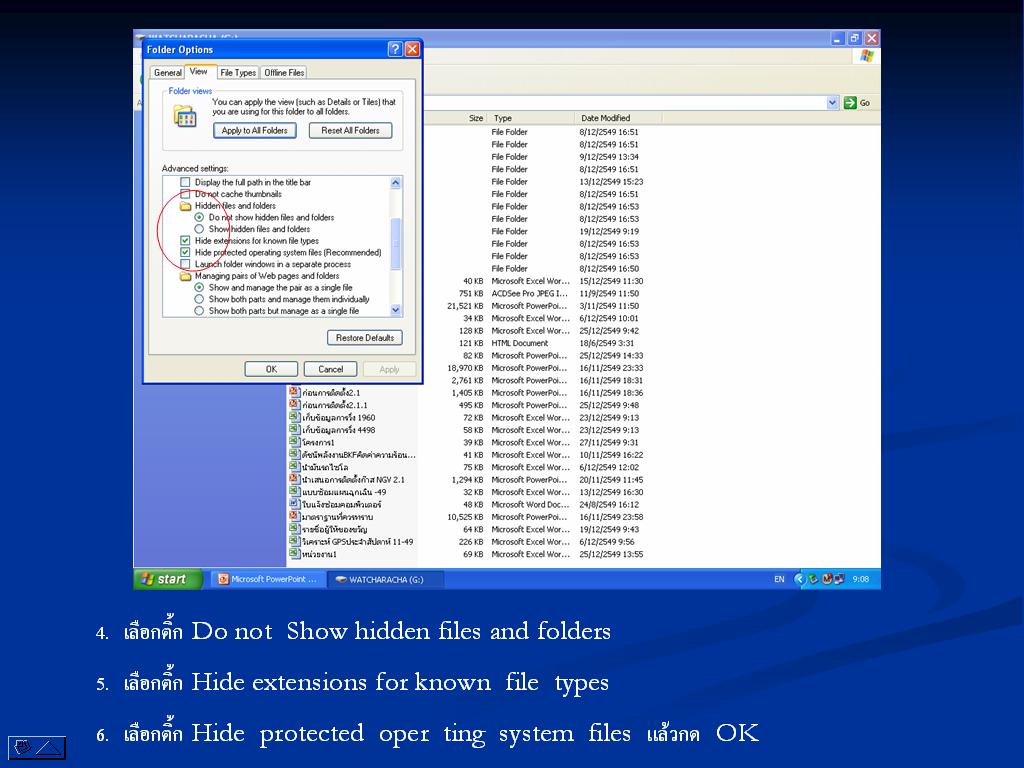1024x768 pixels.
Task: Click the Help question mark in Folder Options
Action: point(395,49)
